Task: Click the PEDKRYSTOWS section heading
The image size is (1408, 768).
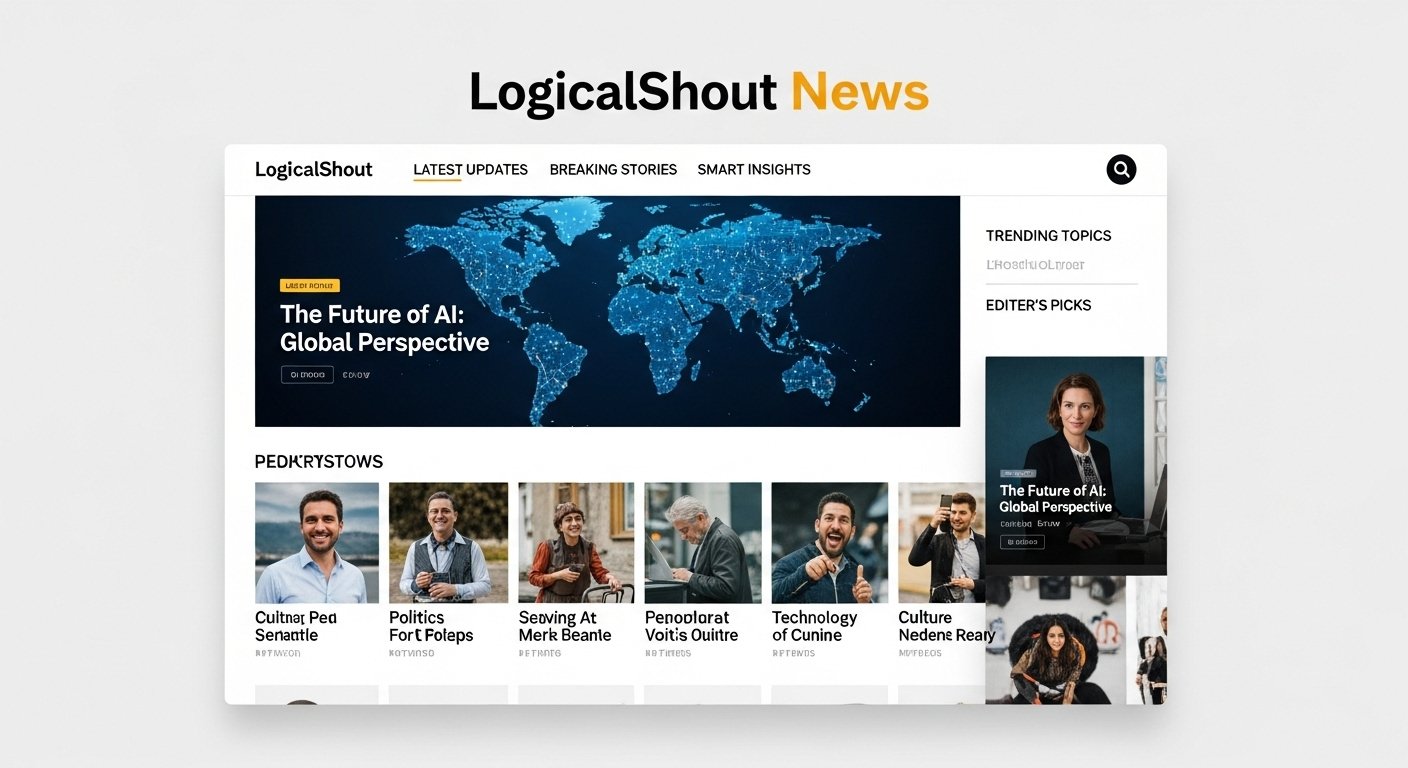Action: 318,461
